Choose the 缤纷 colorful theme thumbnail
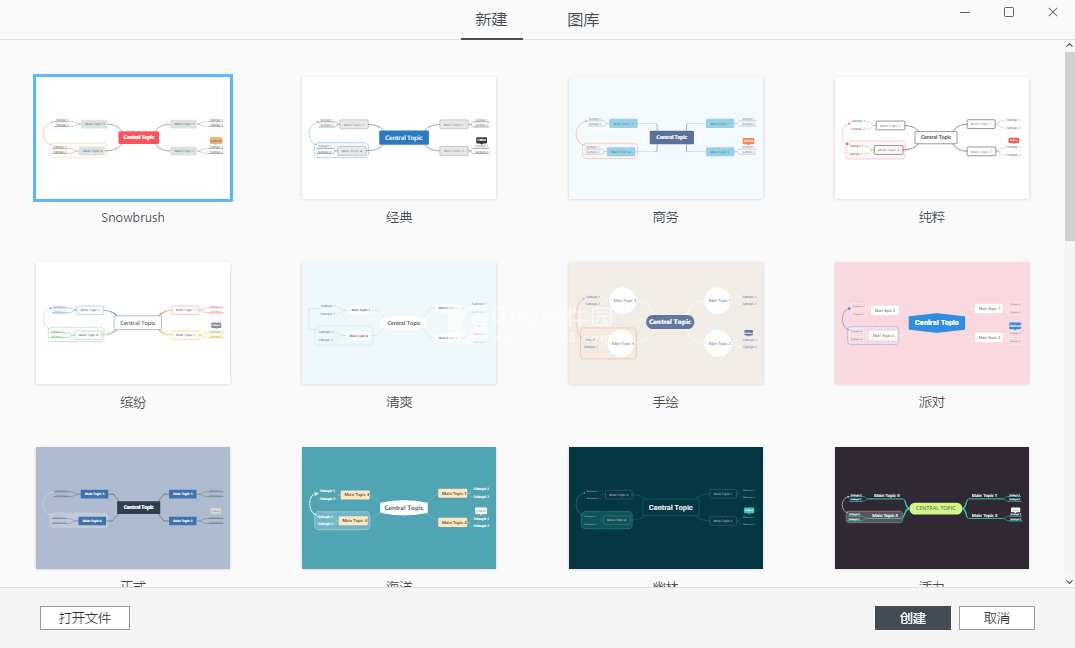Image resolution: width=1075 pixels, height=648 pixels. coord(133,323)
